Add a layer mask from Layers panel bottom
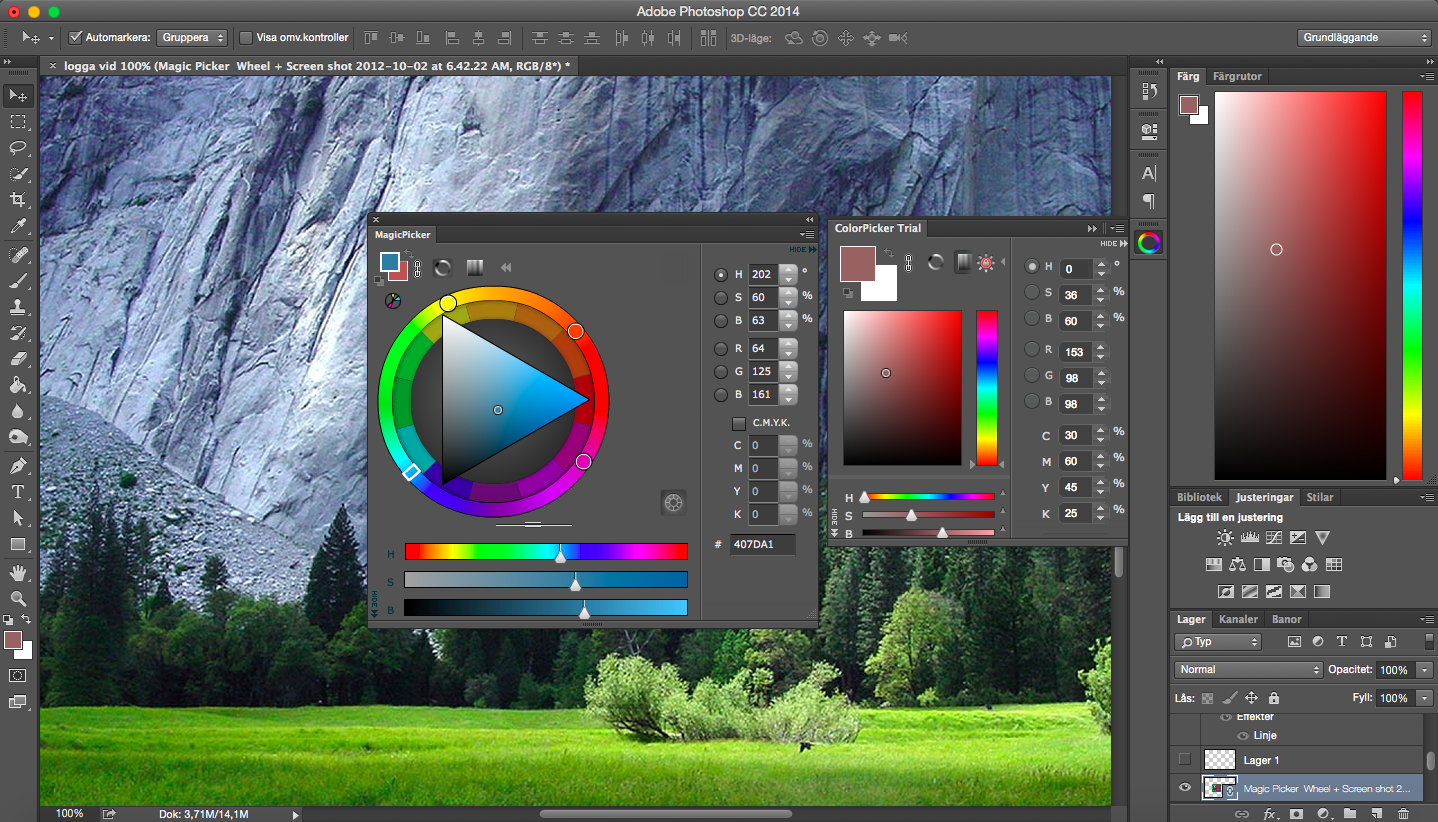Viewport: 1438px width, 822px height. 1296,814
